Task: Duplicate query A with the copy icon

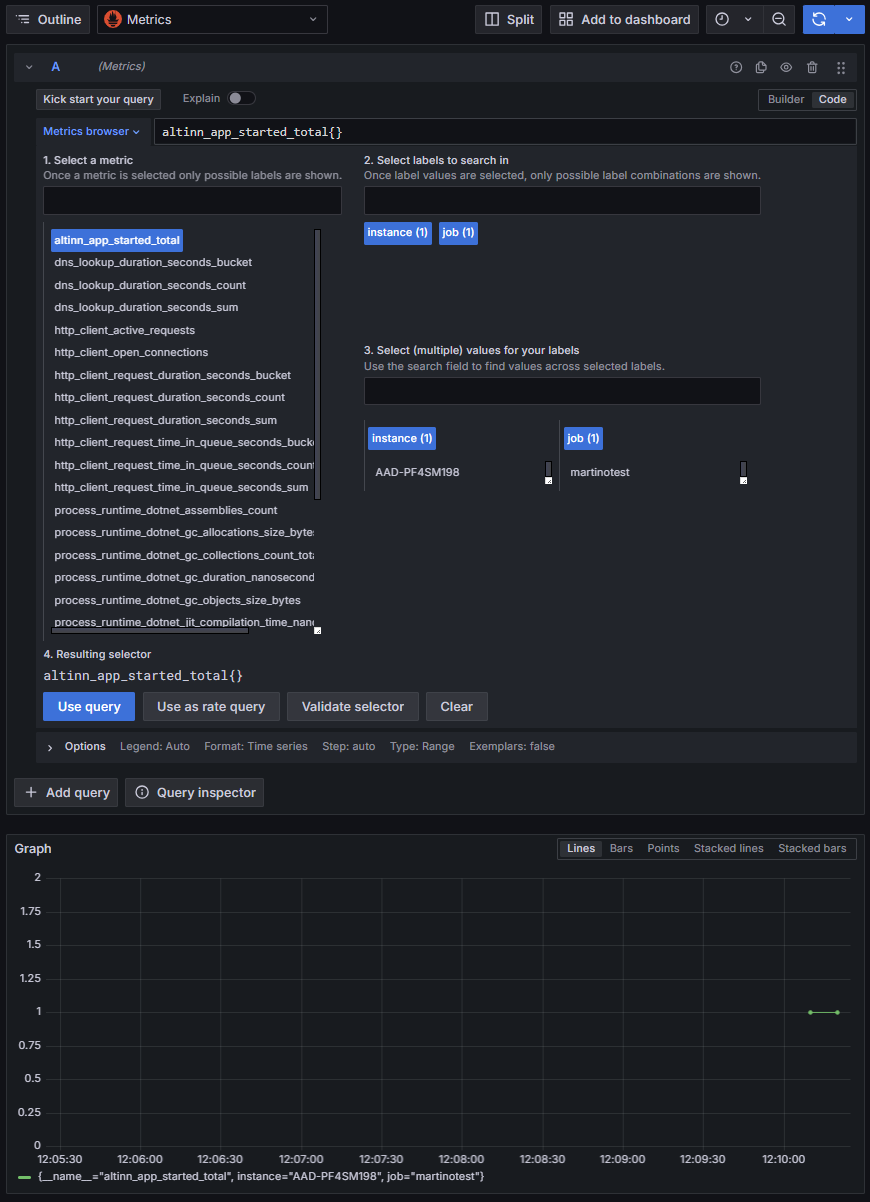Action: coord(761,67)
